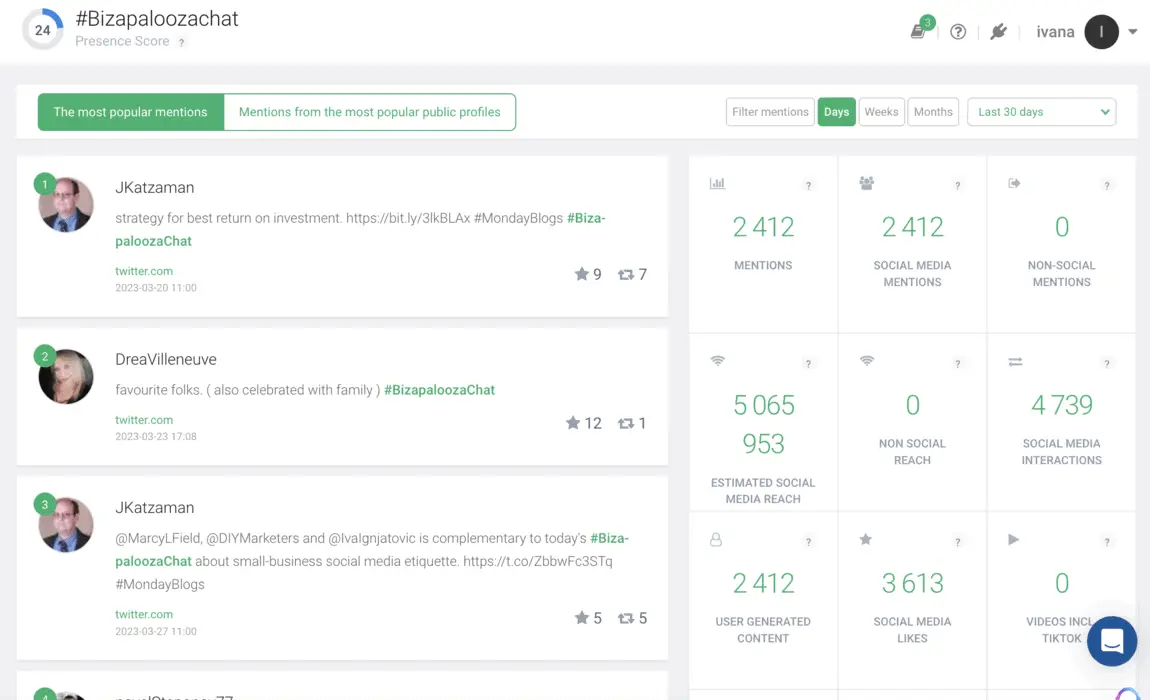Click the 2 412 Mentions value
1150x700 pixels.
(x=763, y=227)
